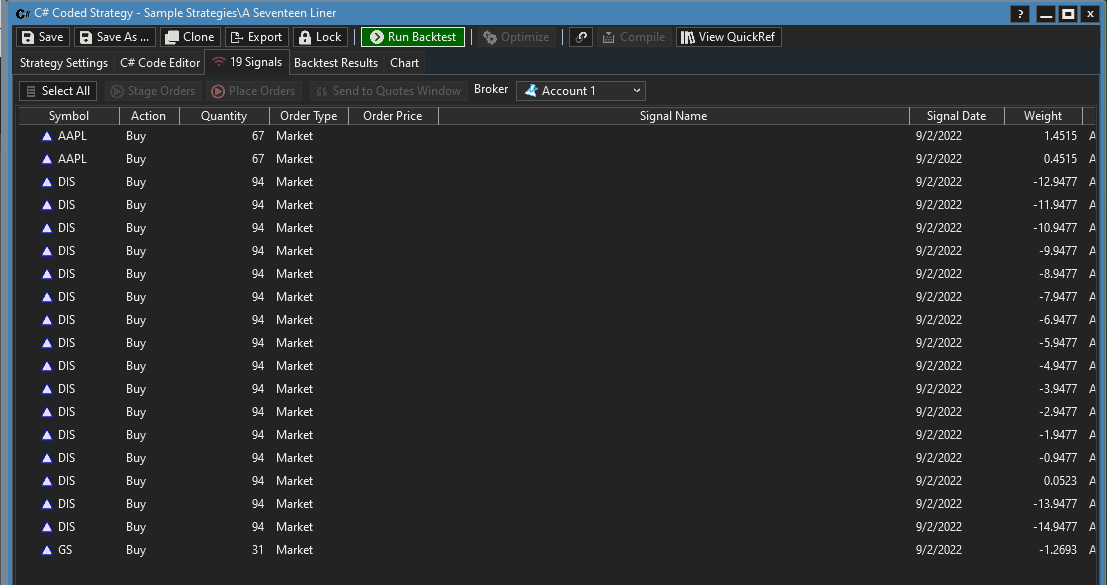
Task: Select the first AAPL signal row icon
Action: 47,136
